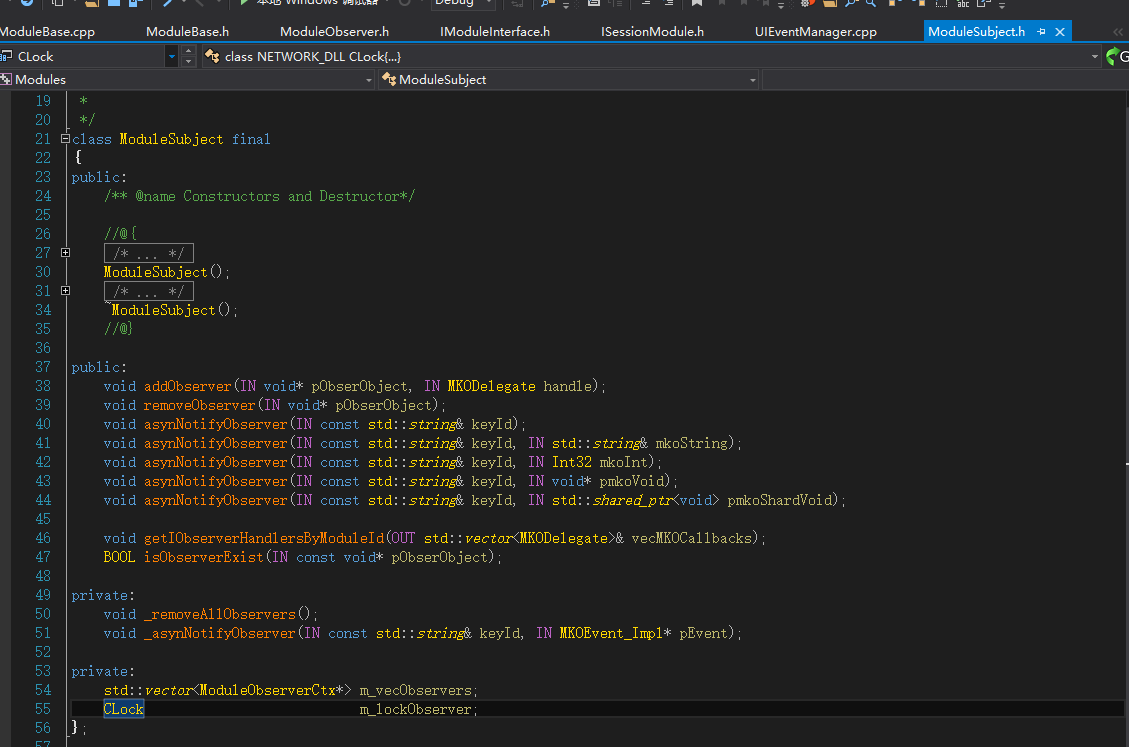The image size is (1129, 747).
Task: Step up beside the CLock dropdown
Action: point(189,51)
